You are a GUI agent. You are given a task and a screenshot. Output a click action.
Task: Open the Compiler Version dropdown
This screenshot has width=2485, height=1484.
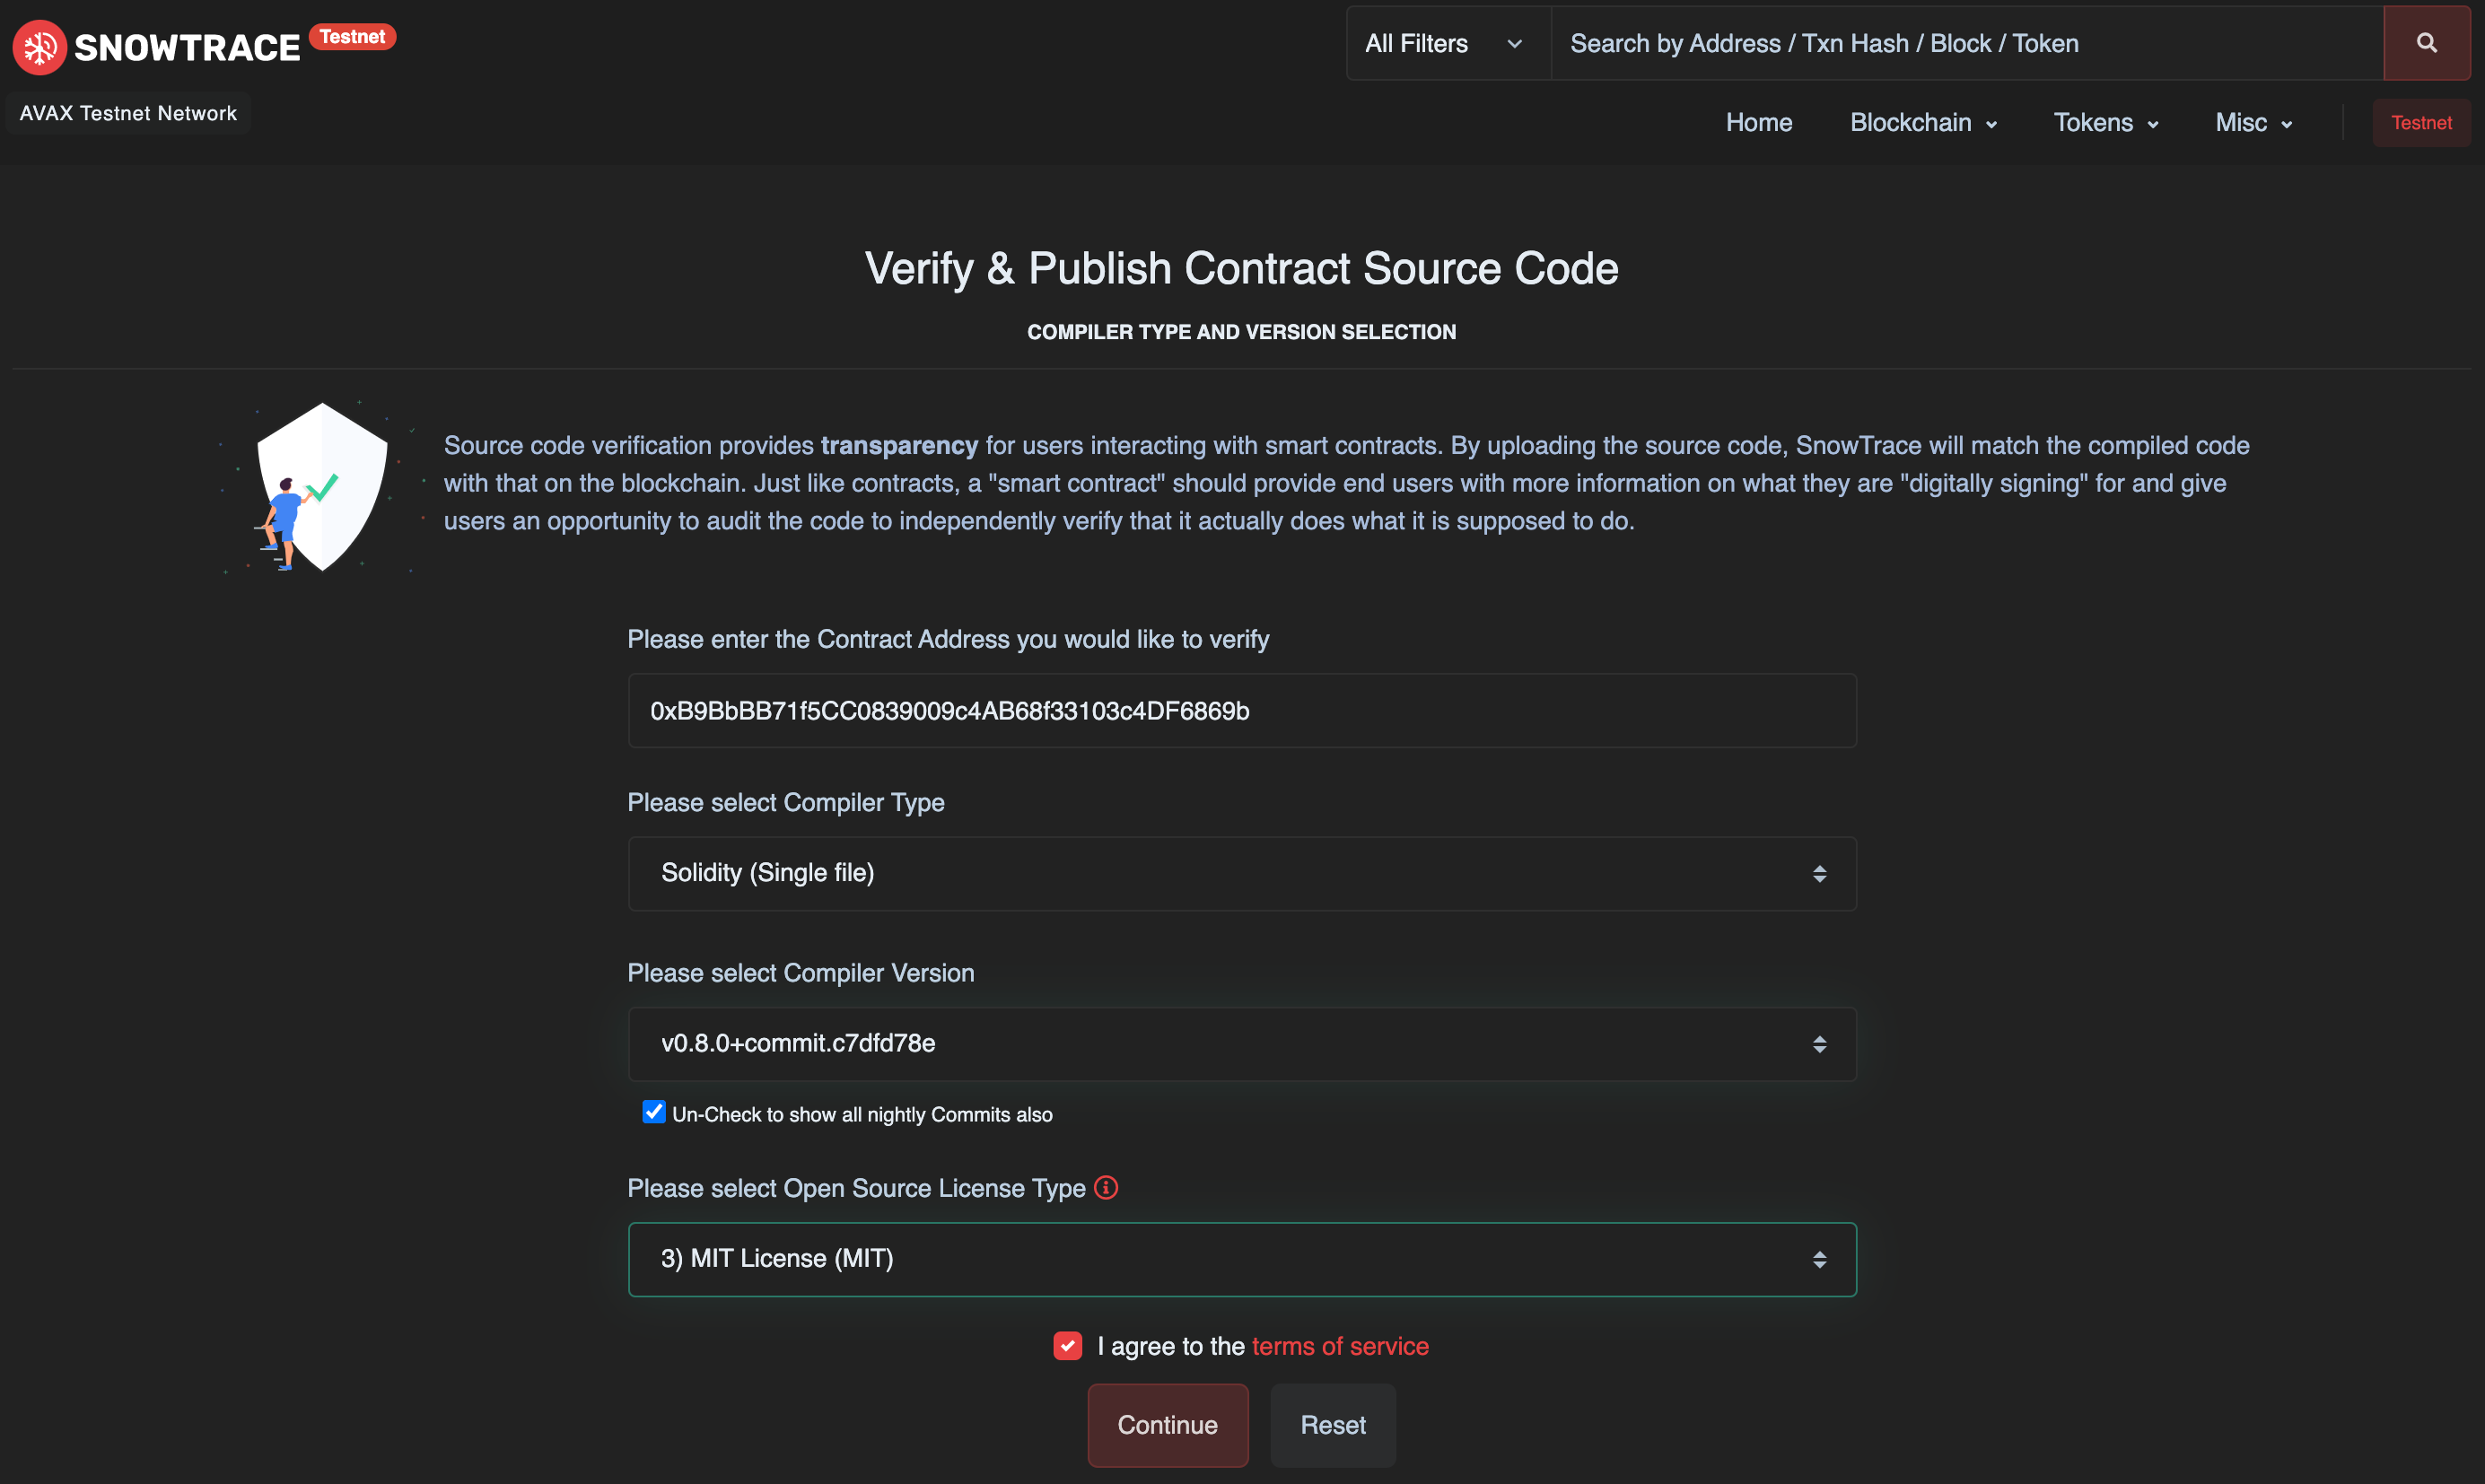(x=1242, y=1043)
